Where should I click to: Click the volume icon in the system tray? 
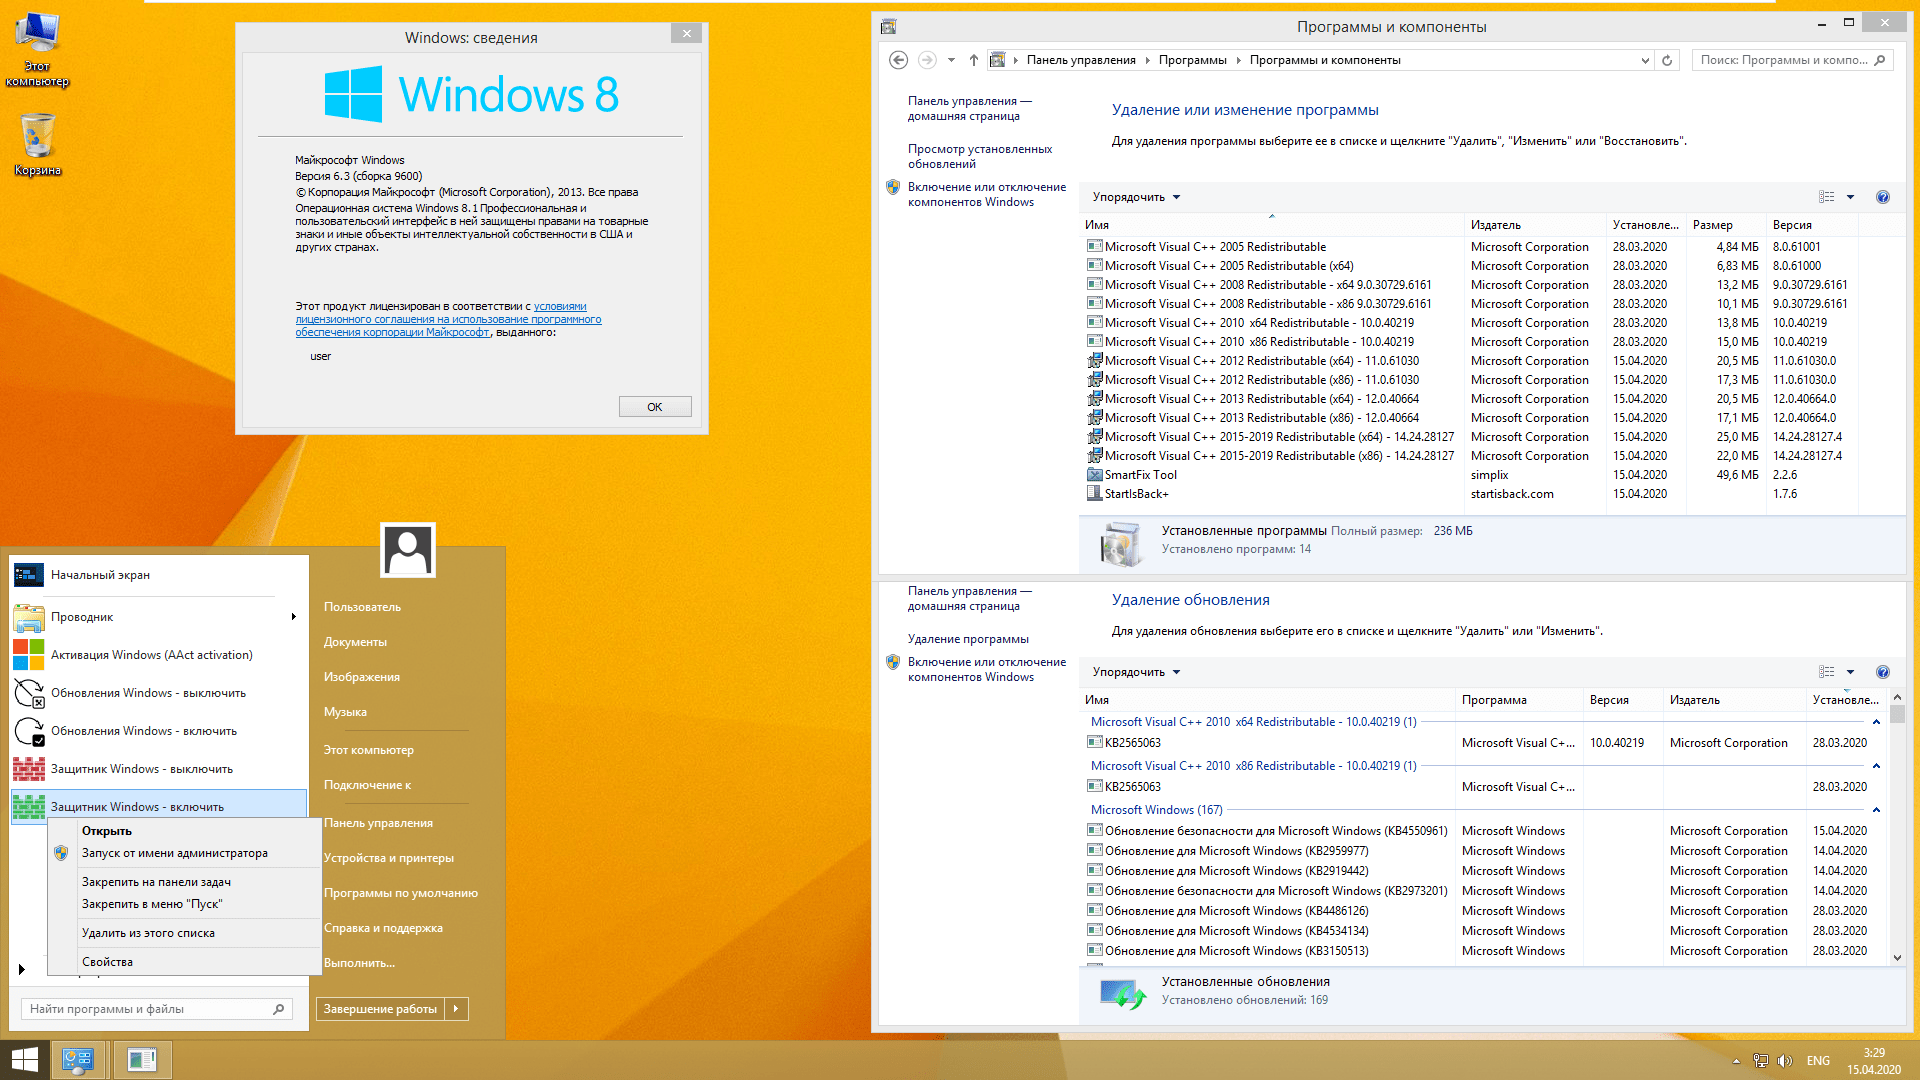(1785, 1061)
